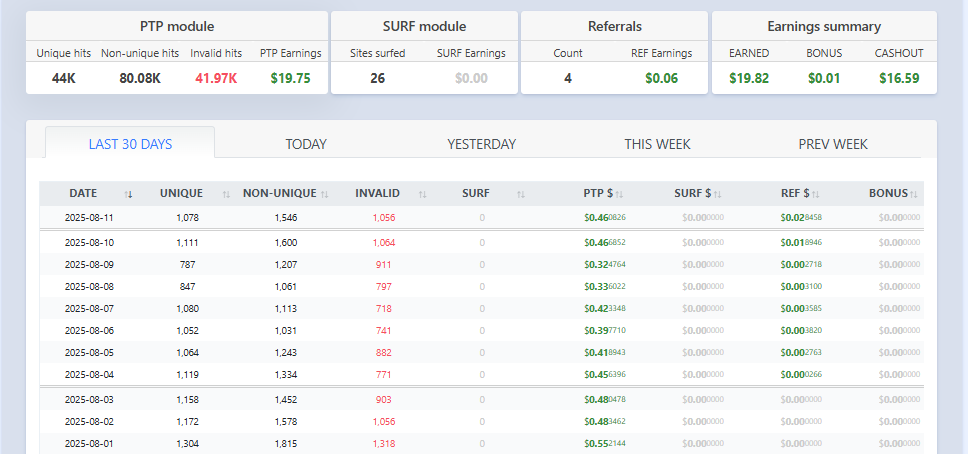Screen dimensions: 968x454
Task: Sort by PTP $ column icon
Action: tap(619, 195)
